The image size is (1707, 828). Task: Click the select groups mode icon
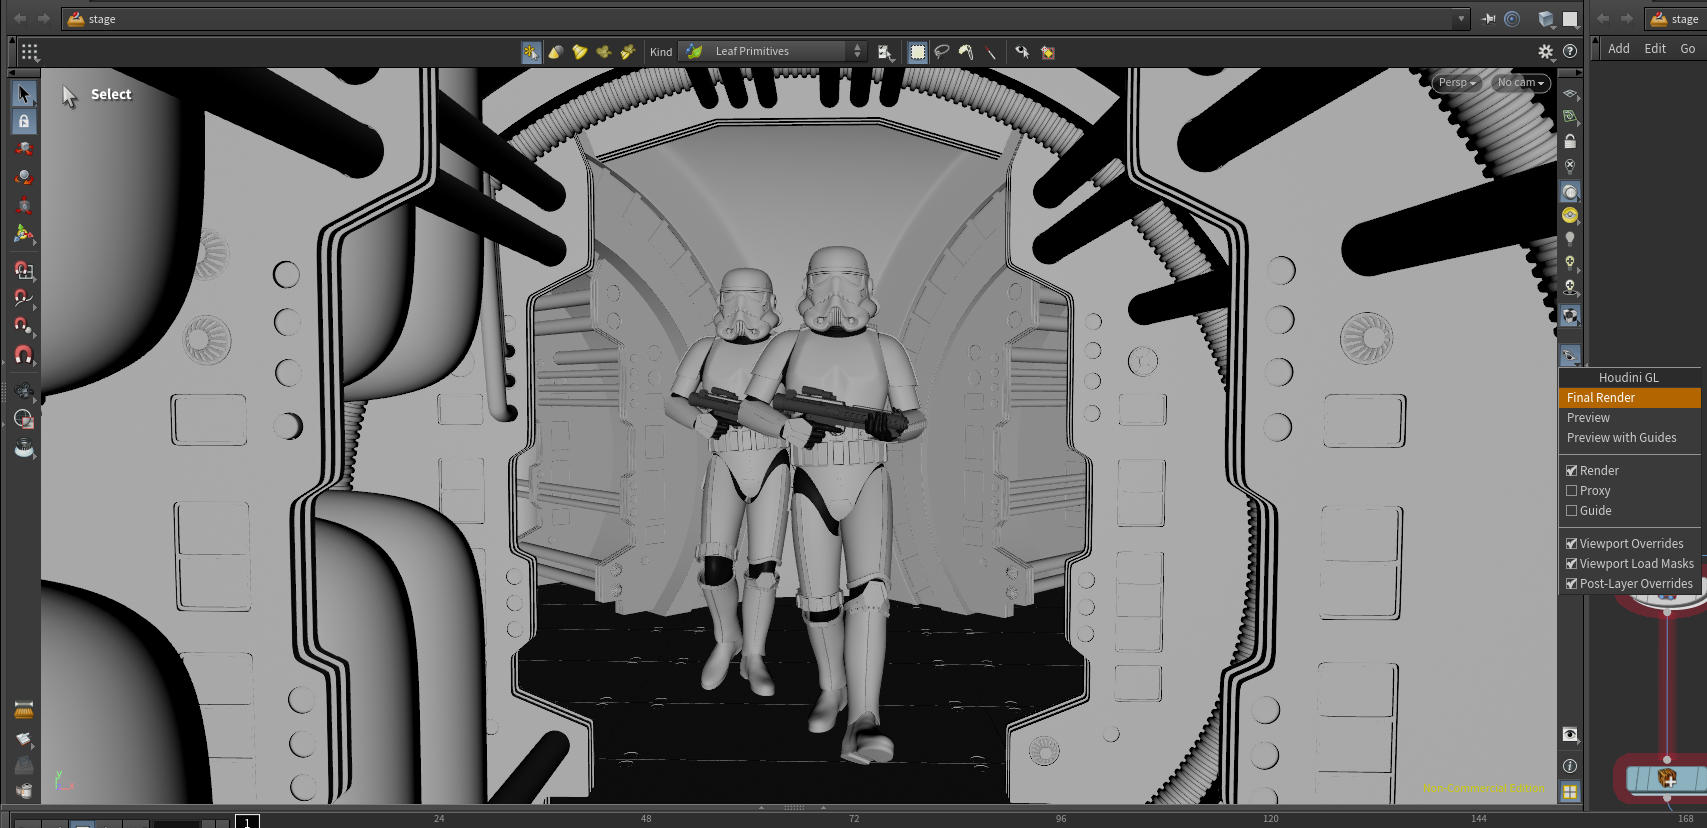pyautogui.click(x=579, y=52)
